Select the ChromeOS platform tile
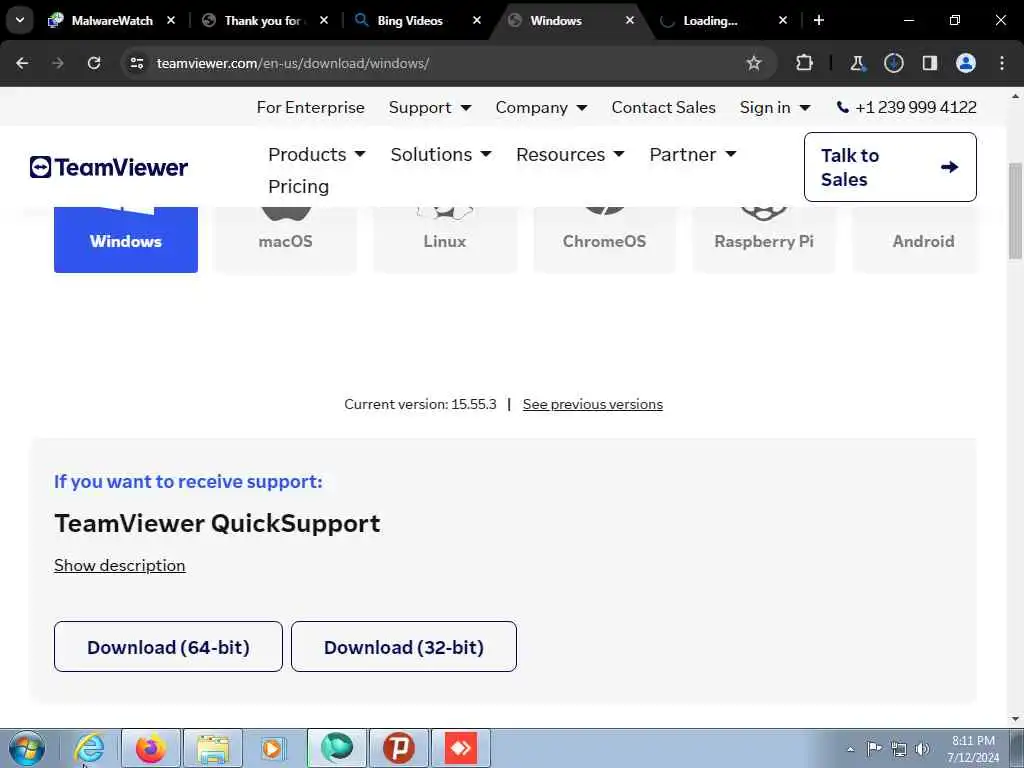Viewport: 1024px width, 768px height. click(x=604, y=239)
